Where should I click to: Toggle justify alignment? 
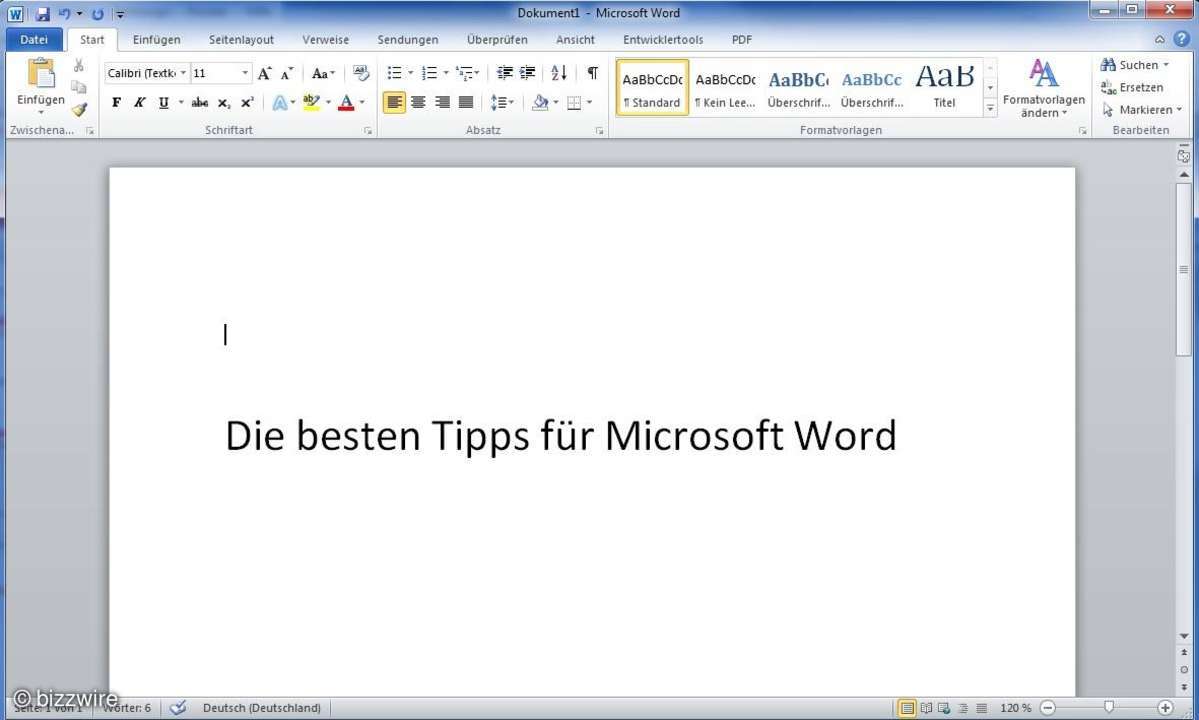click(466, 102)
